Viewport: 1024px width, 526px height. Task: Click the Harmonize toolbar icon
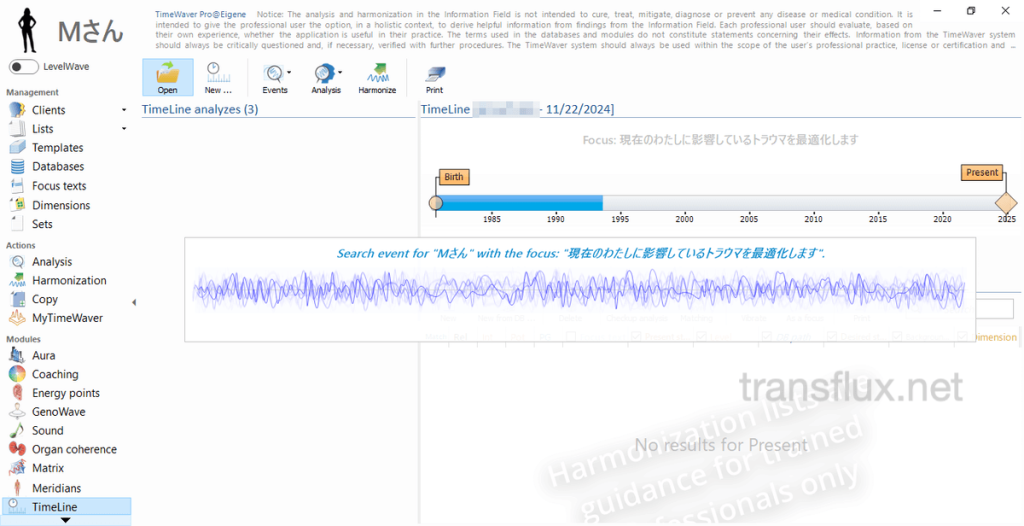tap(377, 73)
